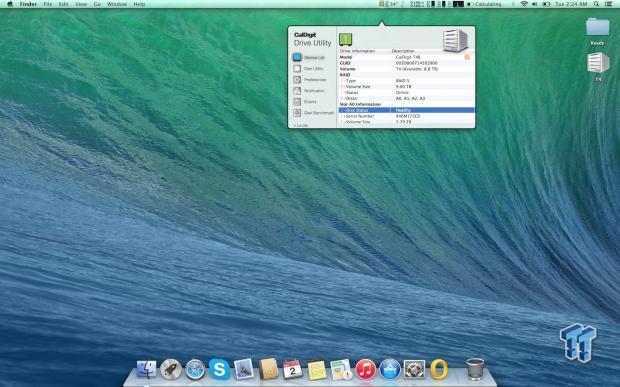Open the Disk Benchmark icon in sidebar
This screenshot has width=620, height=387.
pyautogui.click(x=297, y=113)
